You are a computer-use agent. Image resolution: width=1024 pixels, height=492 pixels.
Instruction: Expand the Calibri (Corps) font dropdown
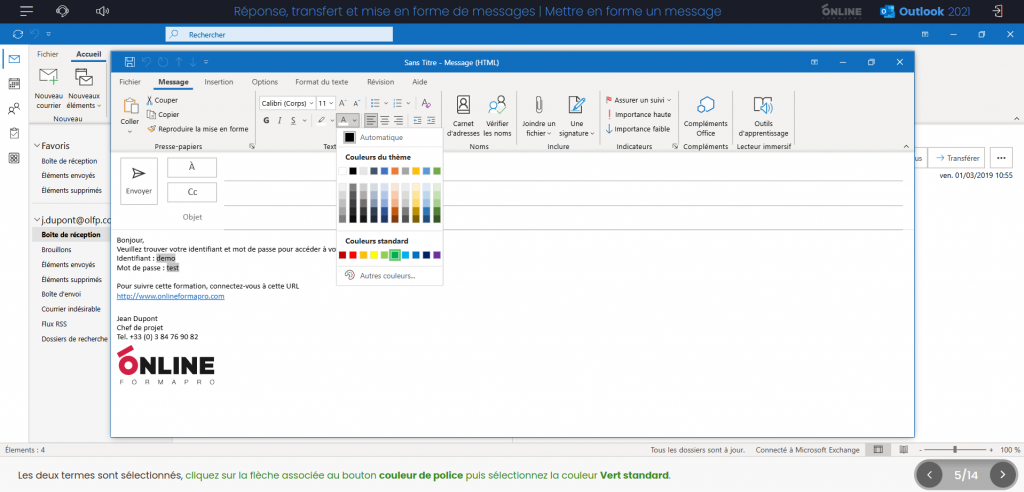(x=310, y=103)
